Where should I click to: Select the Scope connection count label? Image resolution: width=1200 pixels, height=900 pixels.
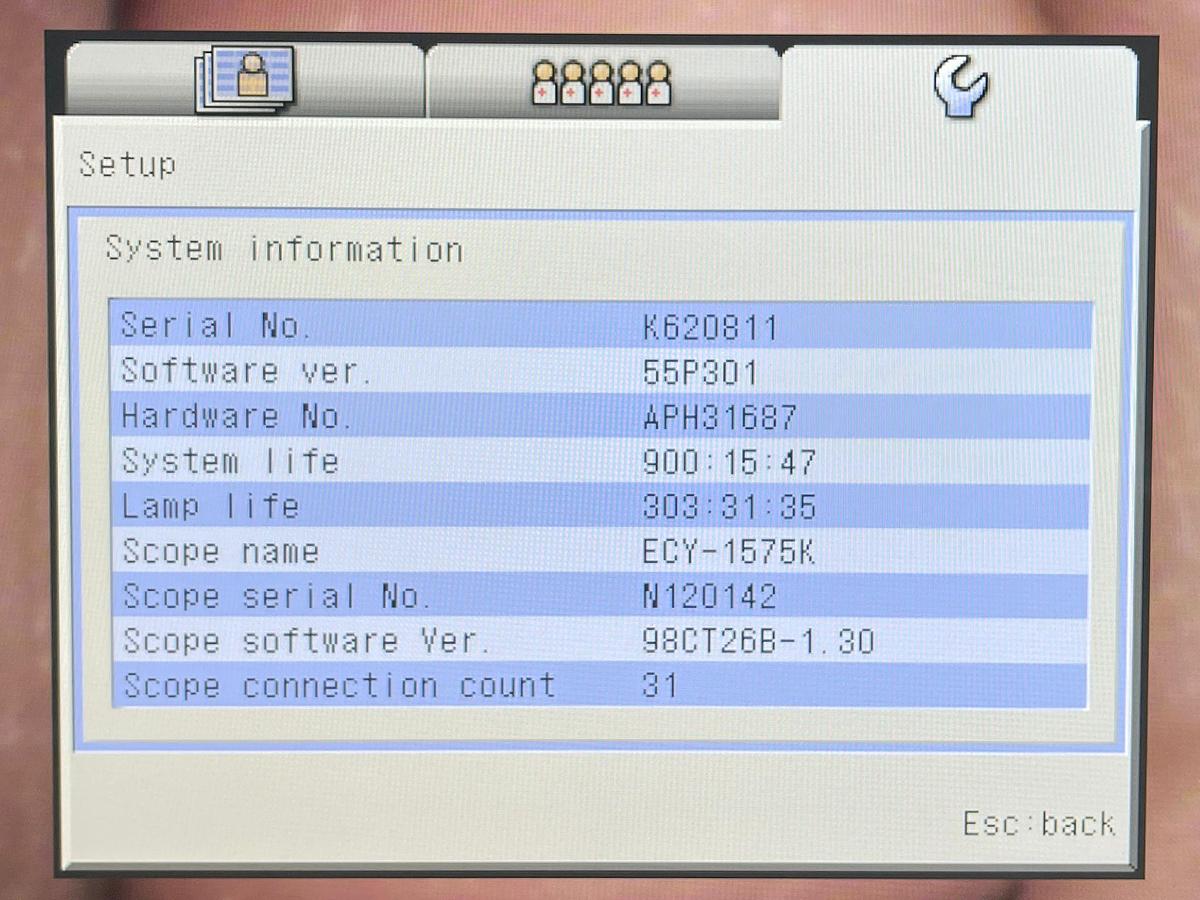338,687
